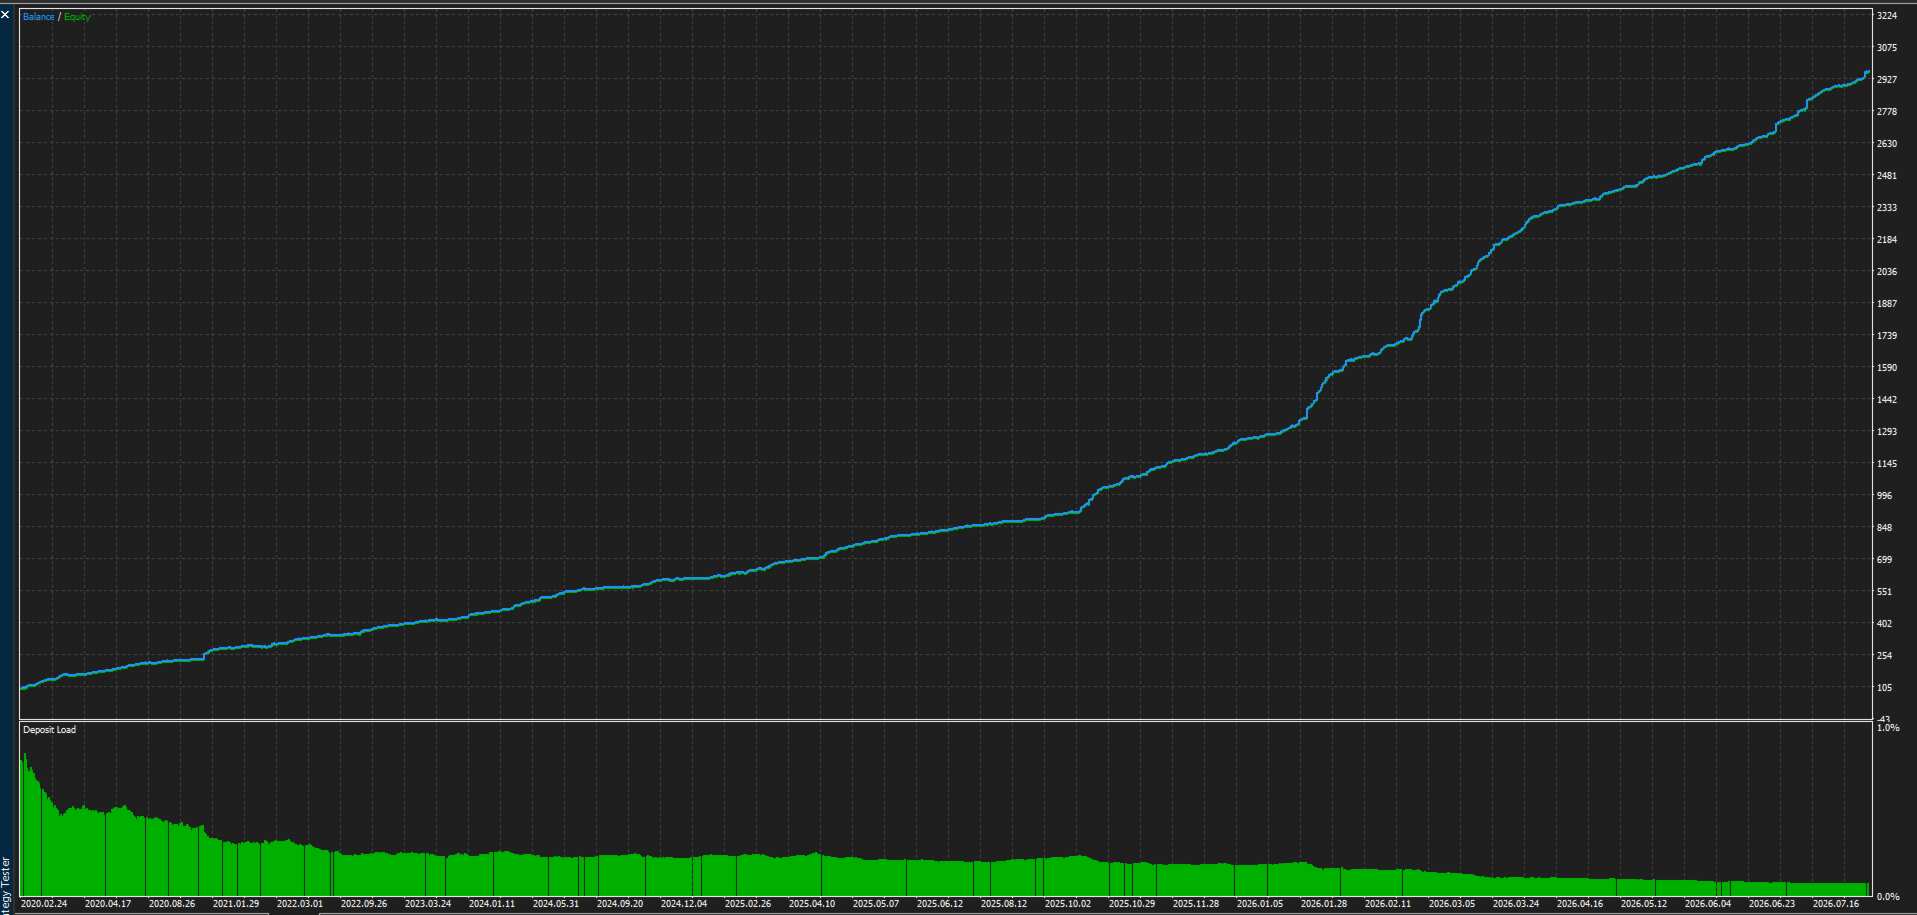Select the 1293 axis value

1887,432
